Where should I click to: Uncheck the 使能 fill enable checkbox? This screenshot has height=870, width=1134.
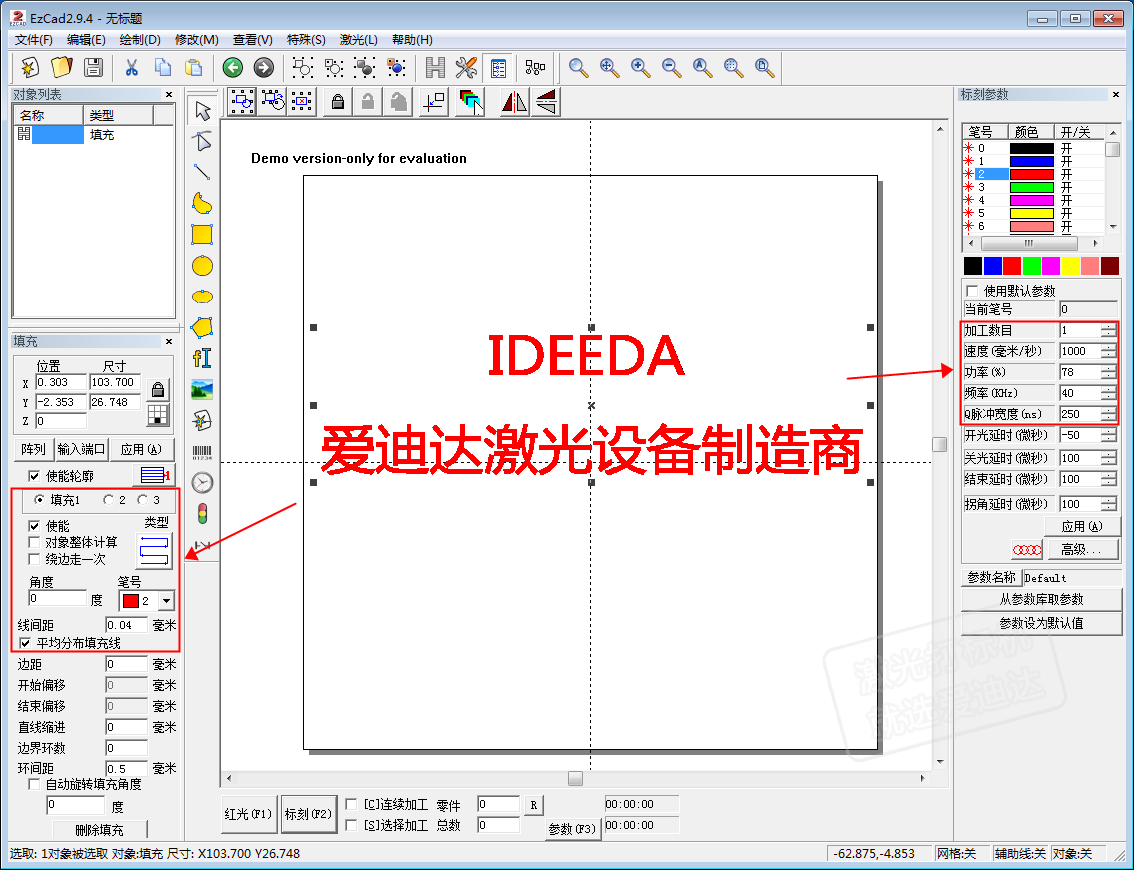(33, 526)
